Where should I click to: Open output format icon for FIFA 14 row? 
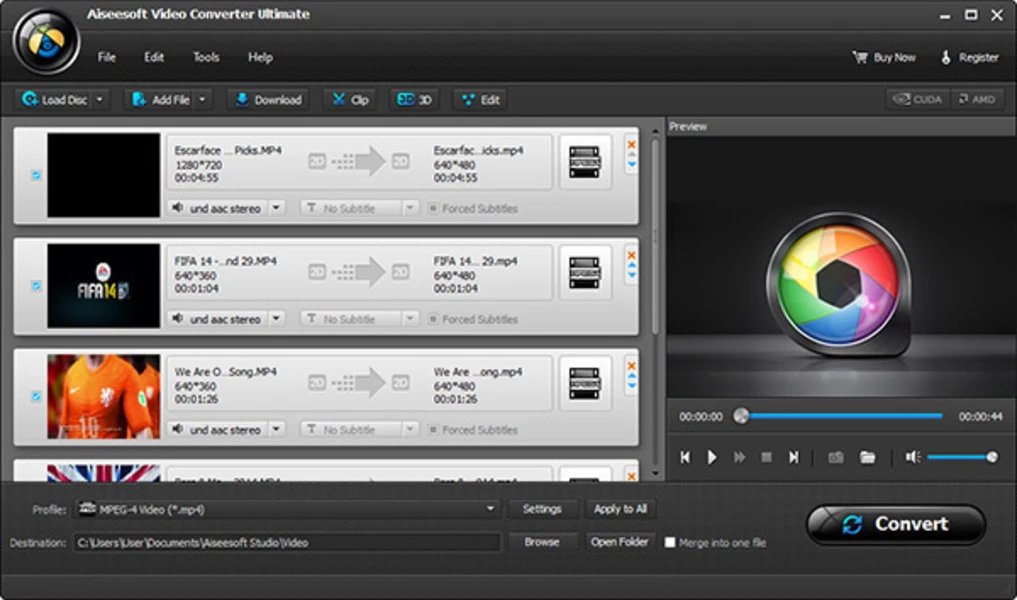(x=584, y=273)
